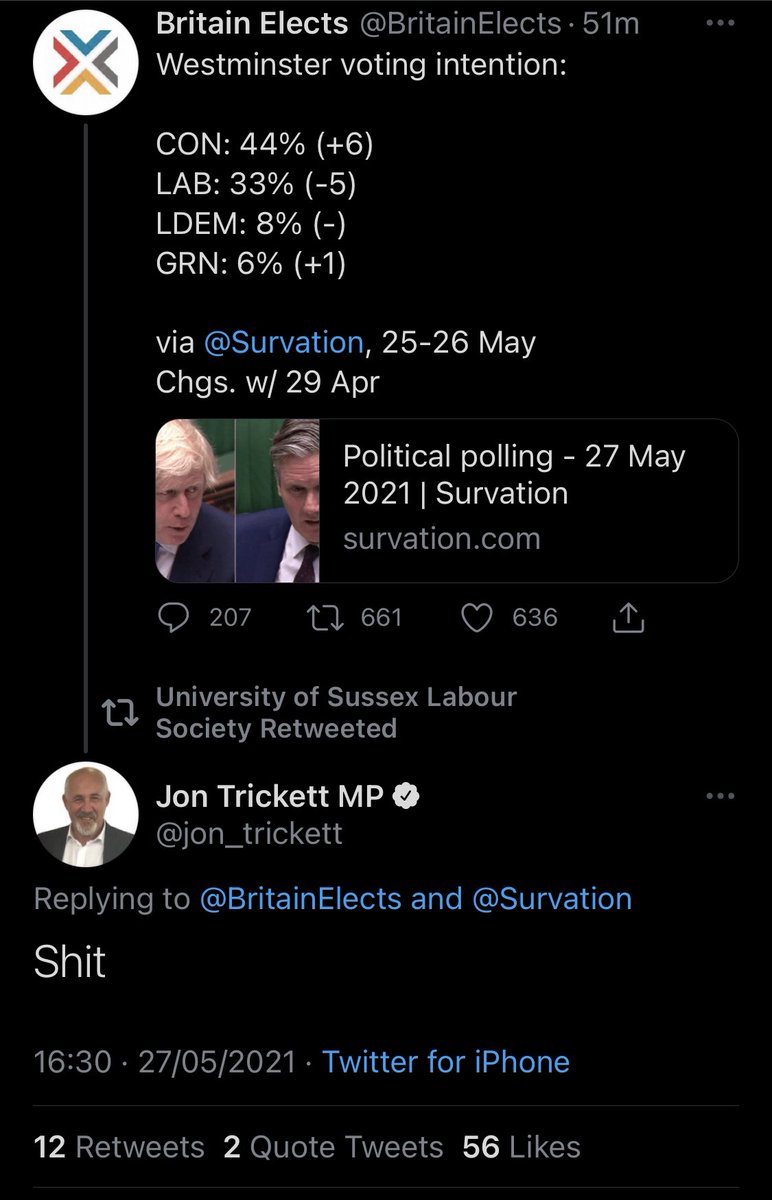Tap the retweet icon beside University of Sussex Labour

(119, 712)
